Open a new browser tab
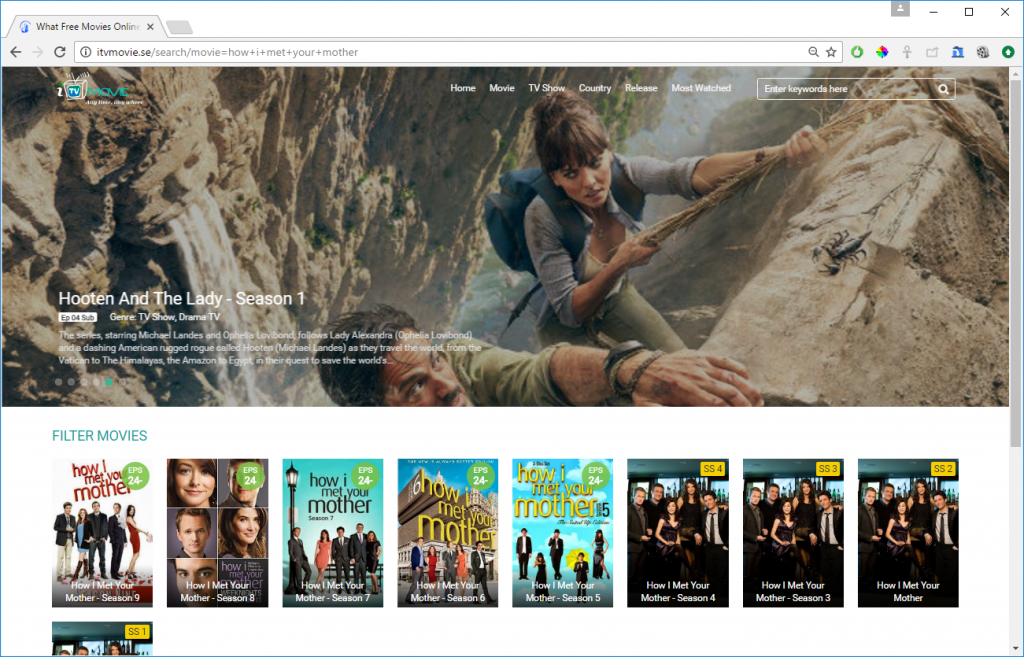 point(179,27)
